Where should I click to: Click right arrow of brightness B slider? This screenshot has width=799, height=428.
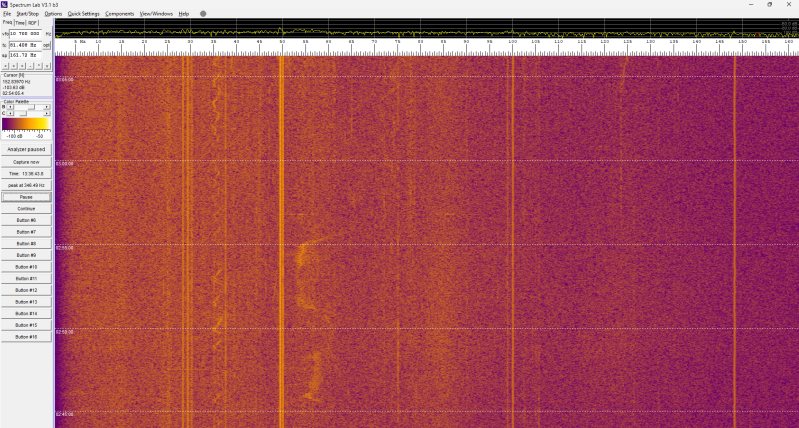pyautogui.click(x=47, y=107)
